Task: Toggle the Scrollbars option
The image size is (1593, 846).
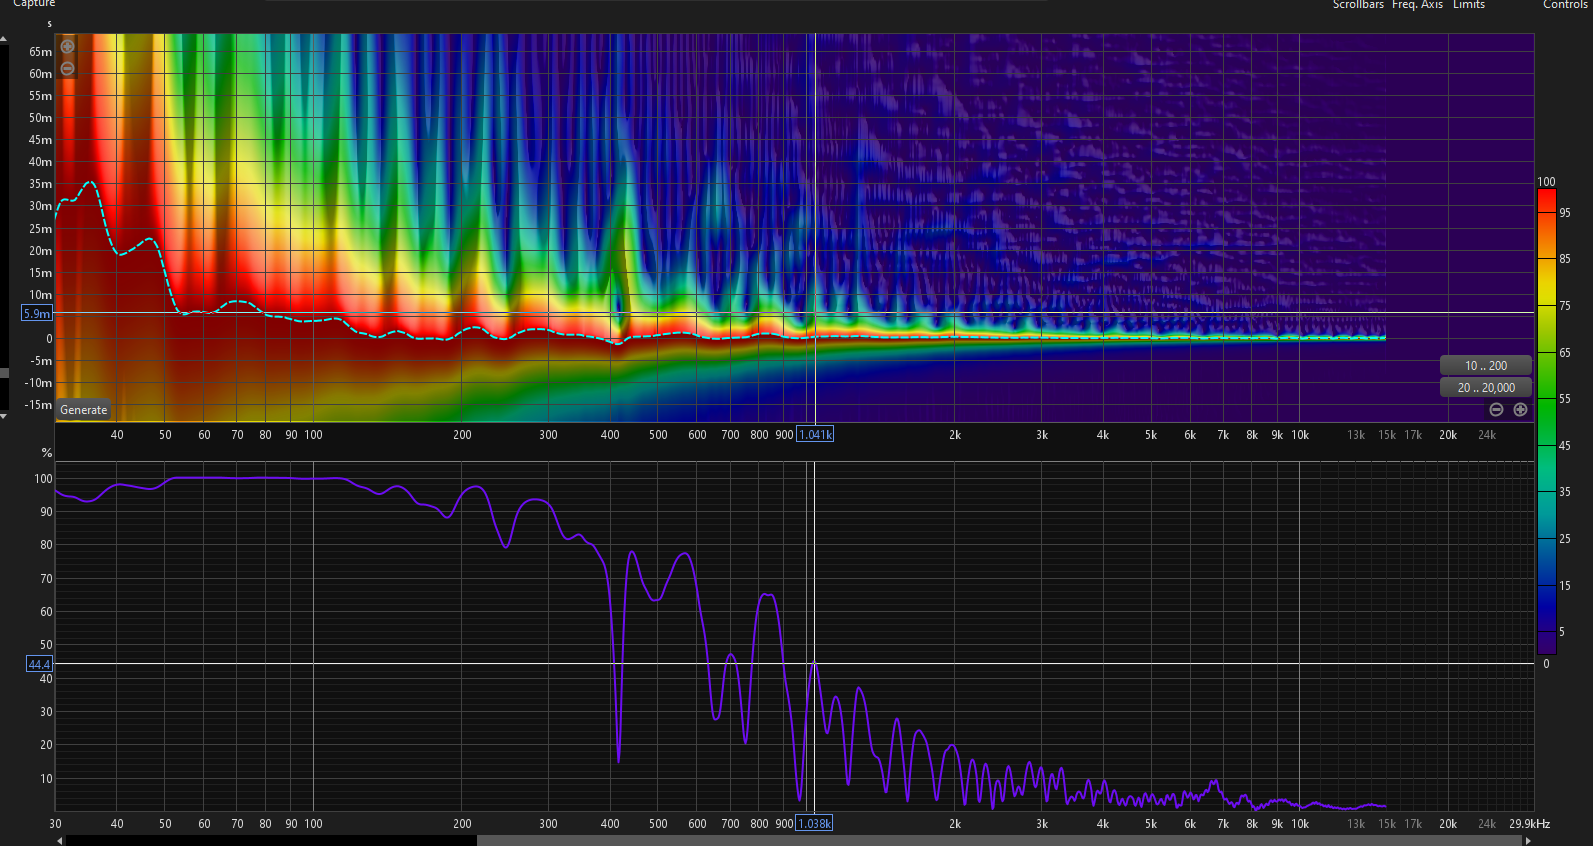Action: [x=1358, y=5]
